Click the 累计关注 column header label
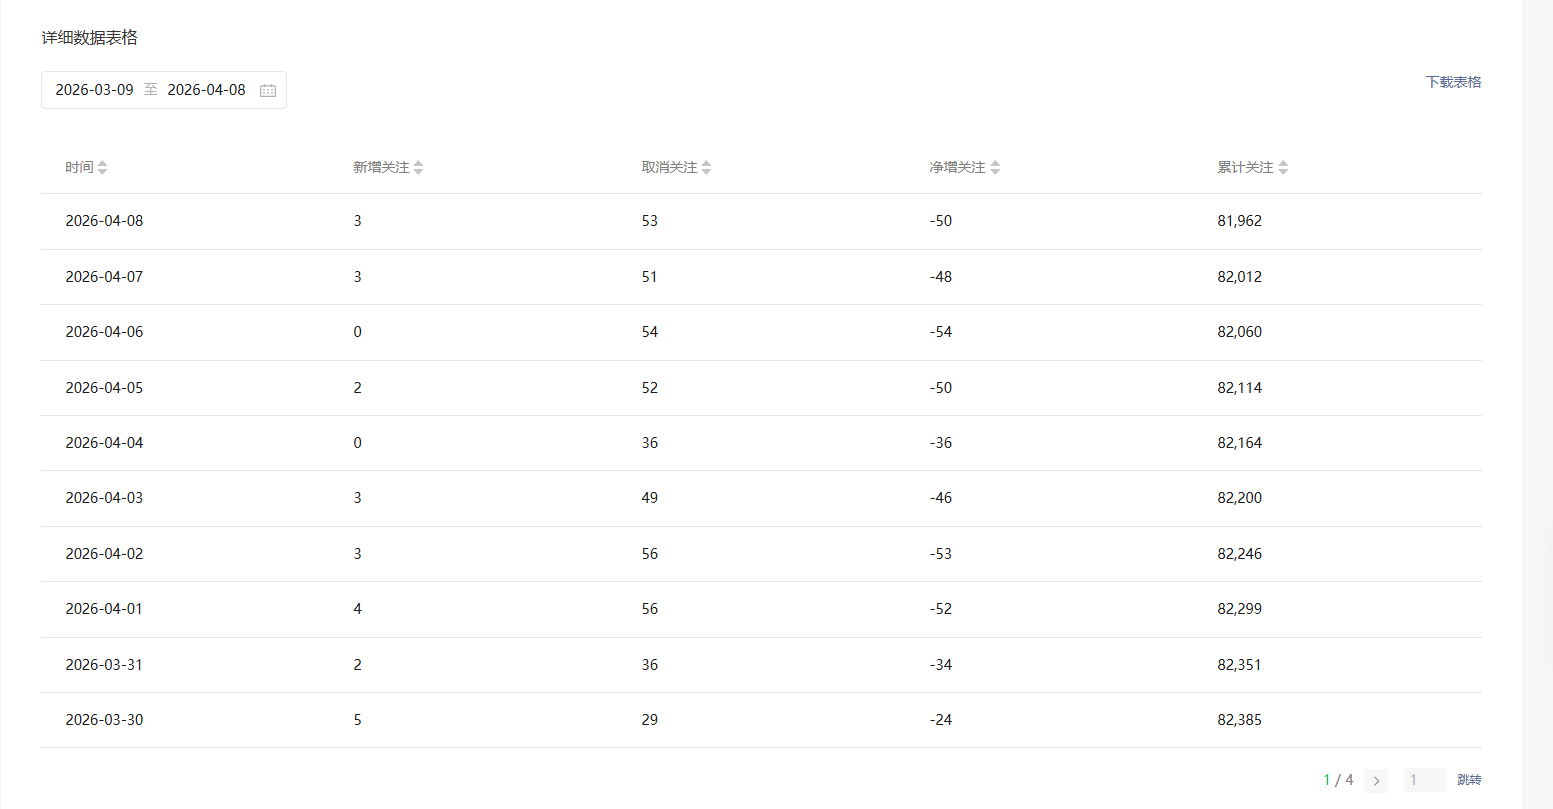The width and height of the screenshot is (1553, 809). [x=1245, y=168]
